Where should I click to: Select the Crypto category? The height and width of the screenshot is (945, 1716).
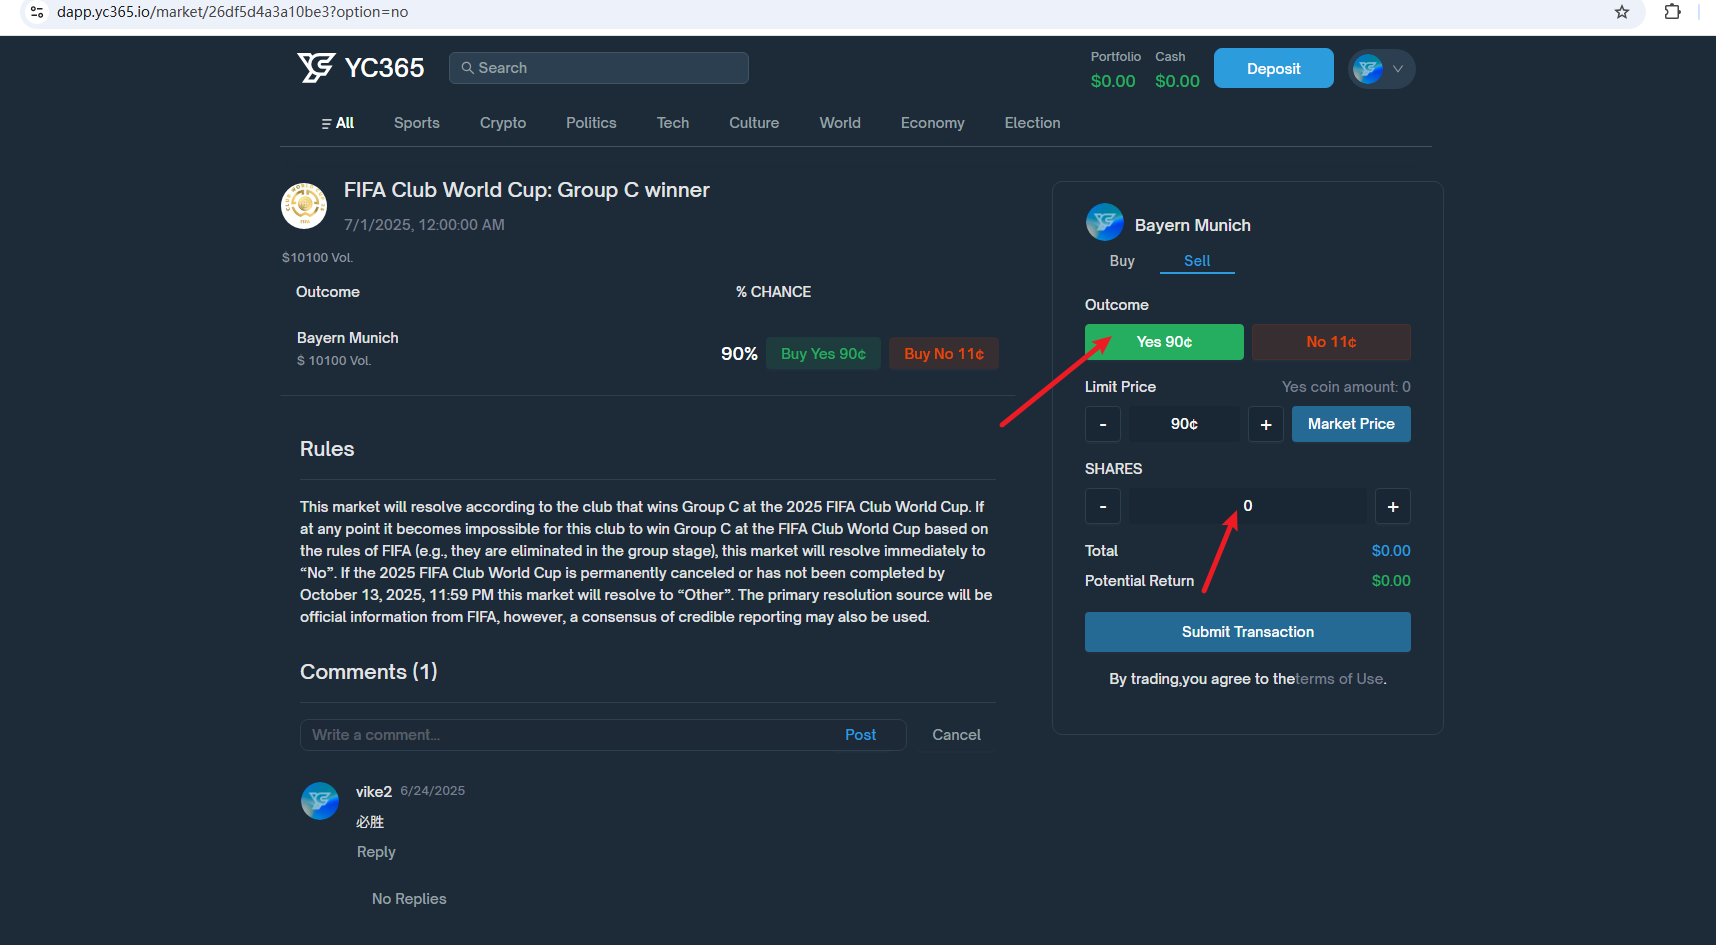click(x=503, y=123)
